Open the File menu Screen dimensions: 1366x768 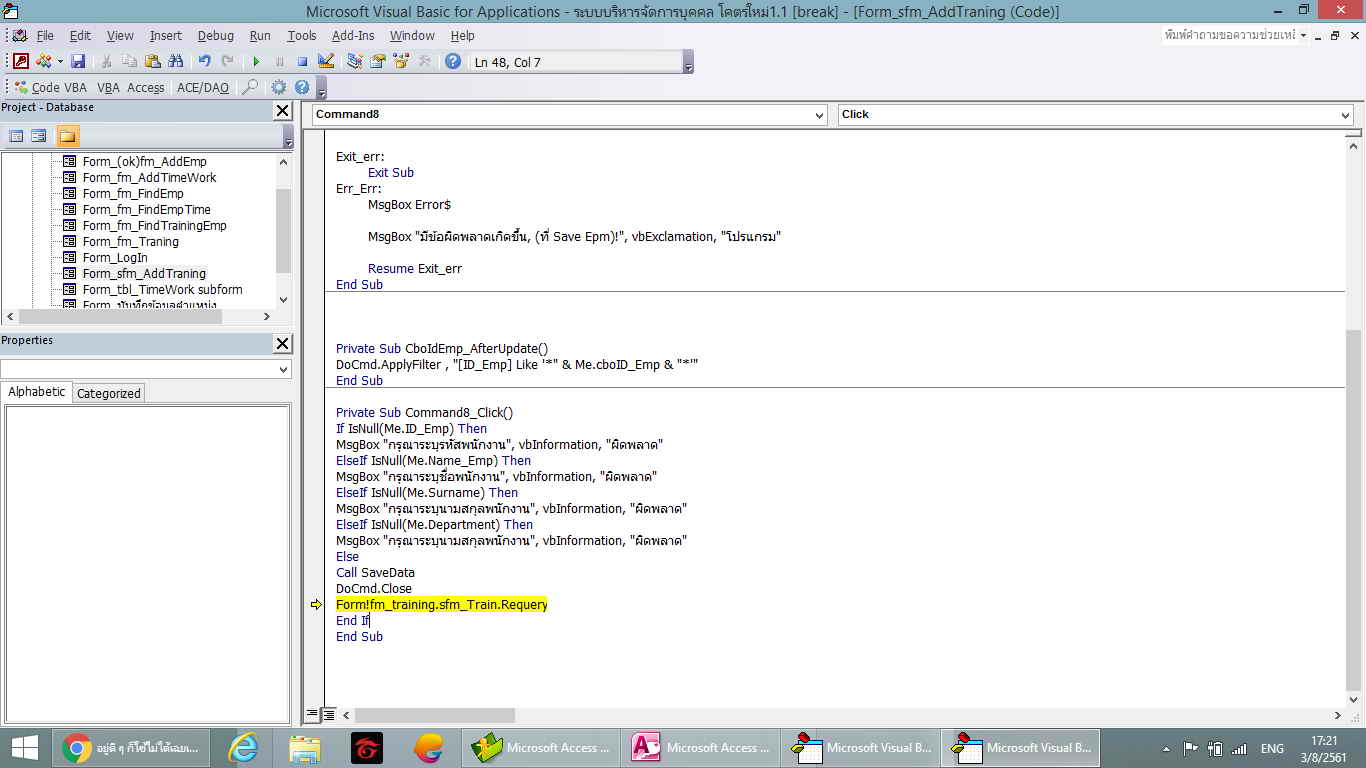click(45, 36)
